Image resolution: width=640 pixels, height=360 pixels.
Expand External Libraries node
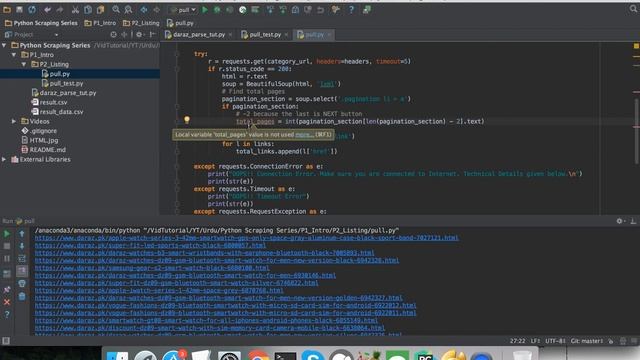pos(4,159)
